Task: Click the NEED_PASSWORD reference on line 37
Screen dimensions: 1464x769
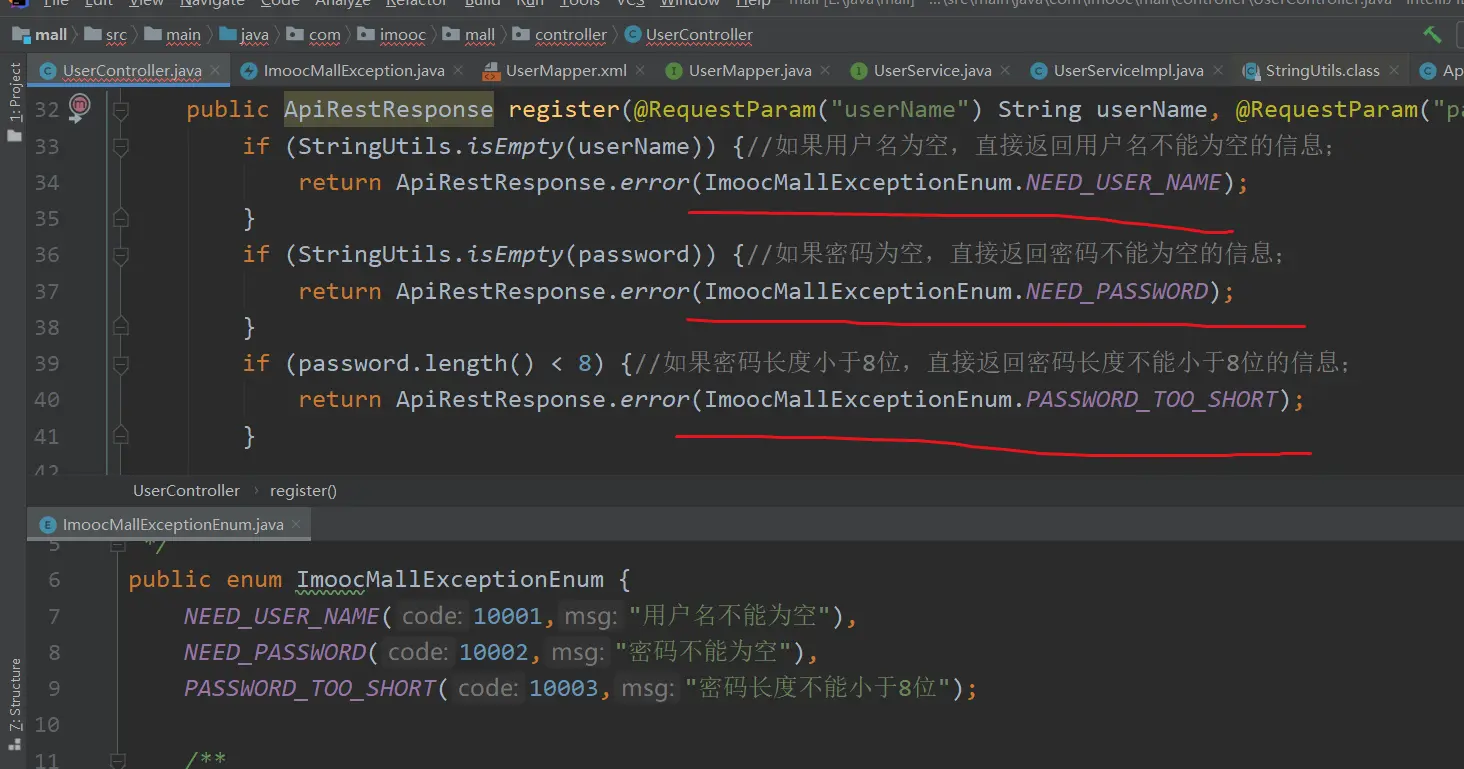Action: [x=1117, y=291]
